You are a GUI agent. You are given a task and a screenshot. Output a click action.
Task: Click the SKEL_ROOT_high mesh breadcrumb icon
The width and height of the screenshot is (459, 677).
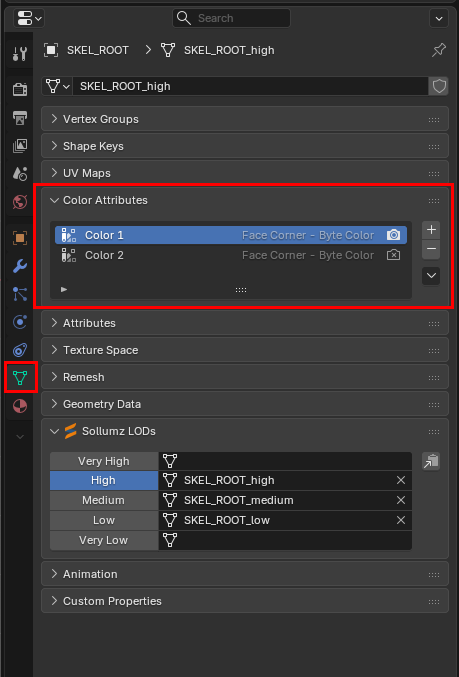click(x=168, y=51)
